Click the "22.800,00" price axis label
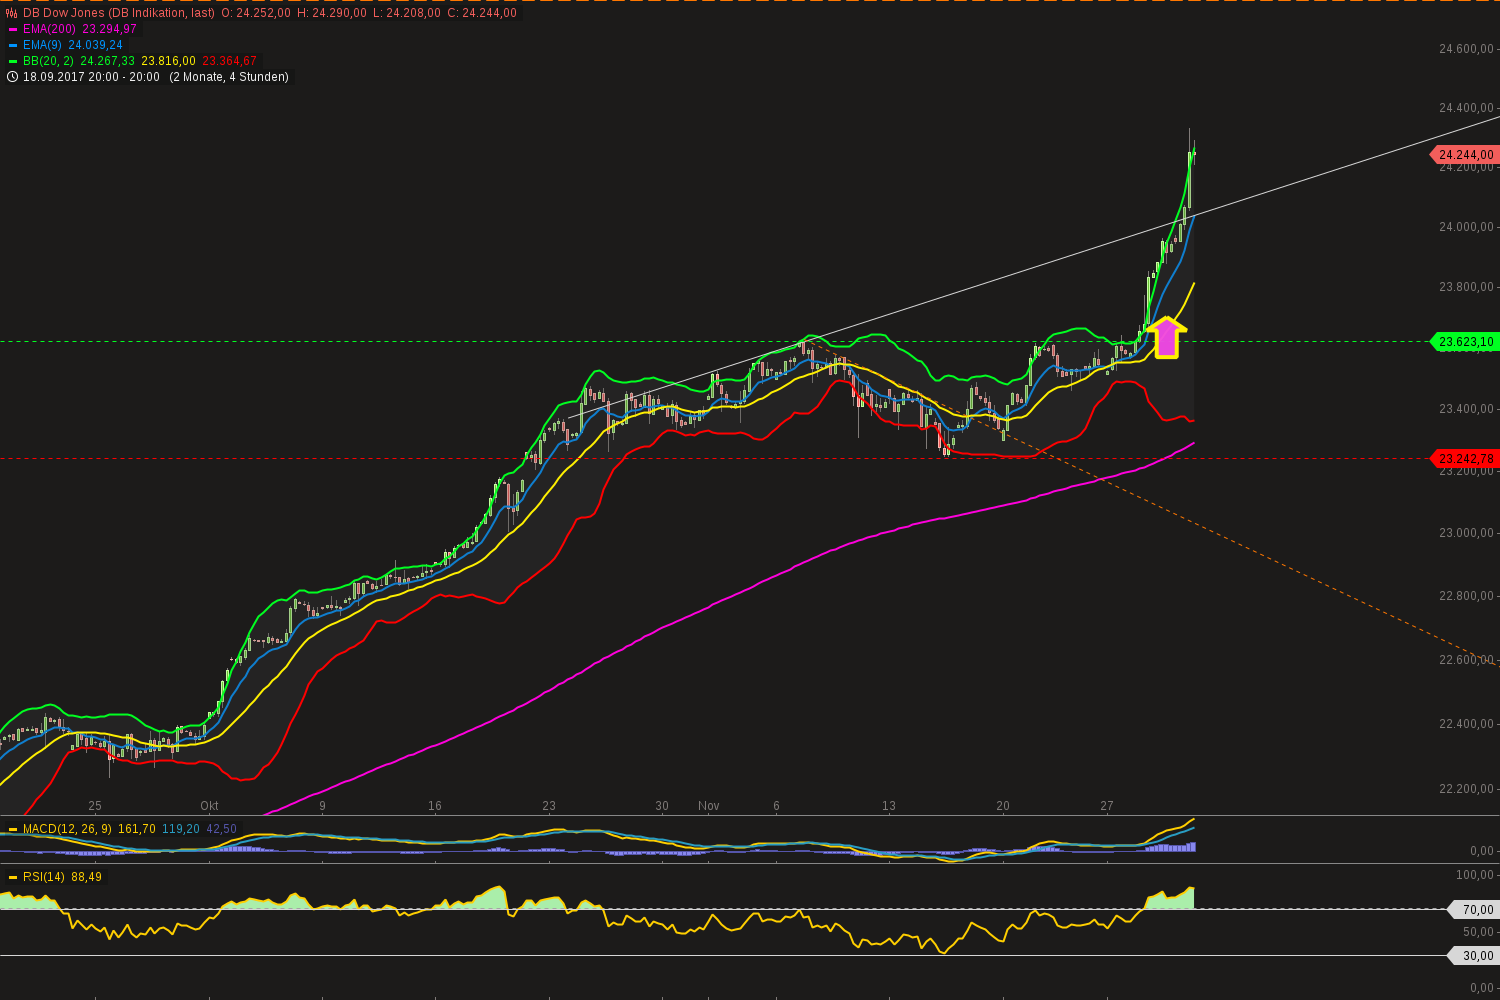This screenshot has height=1000, width=1500. 1467,596
